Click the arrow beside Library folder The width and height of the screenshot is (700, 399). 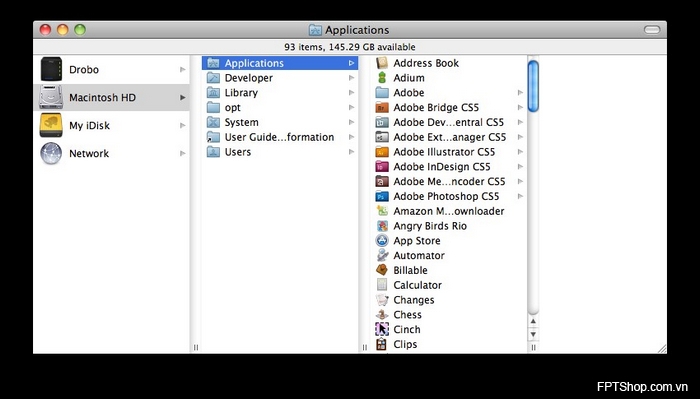(351, 92)
